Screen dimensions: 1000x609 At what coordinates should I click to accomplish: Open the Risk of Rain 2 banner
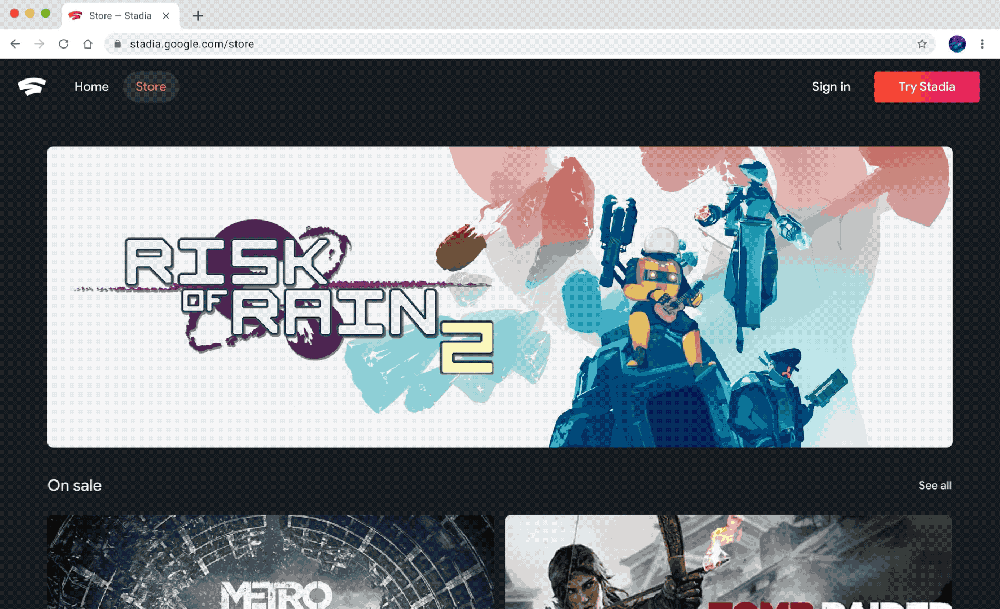[x=500, y=297]
